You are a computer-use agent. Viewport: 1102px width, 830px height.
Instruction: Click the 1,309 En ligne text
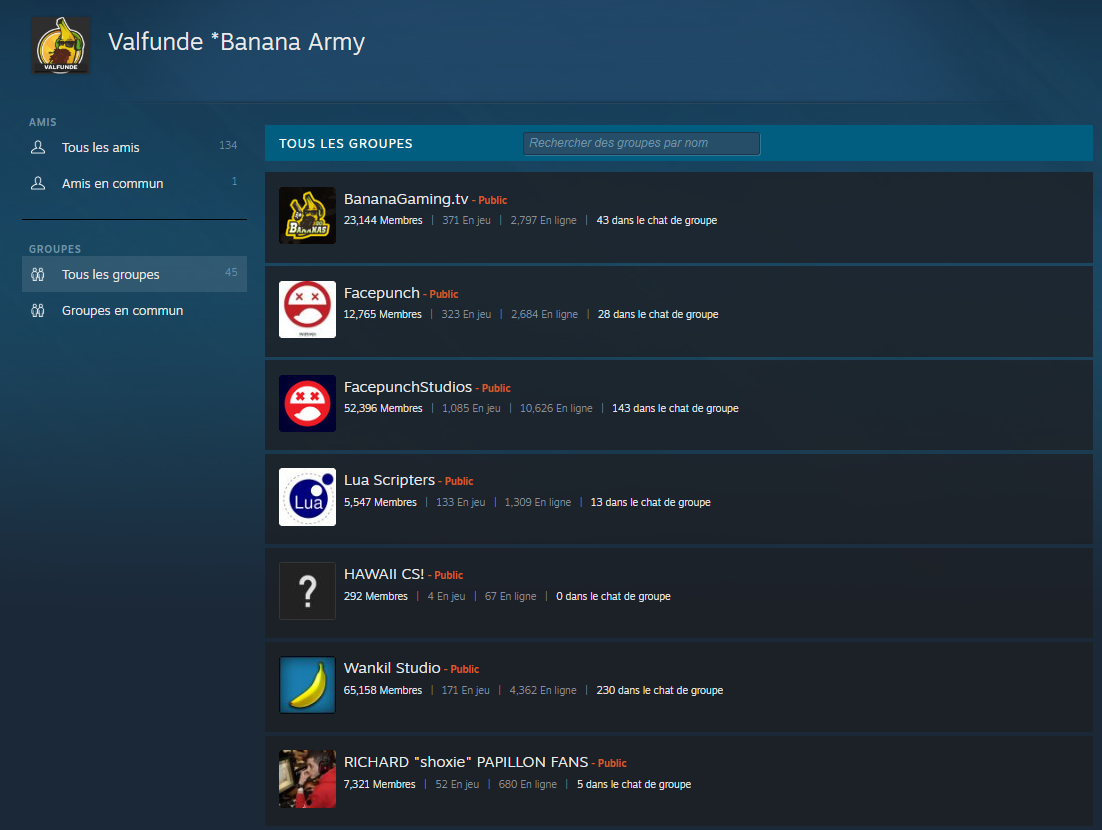coord(538,502)
